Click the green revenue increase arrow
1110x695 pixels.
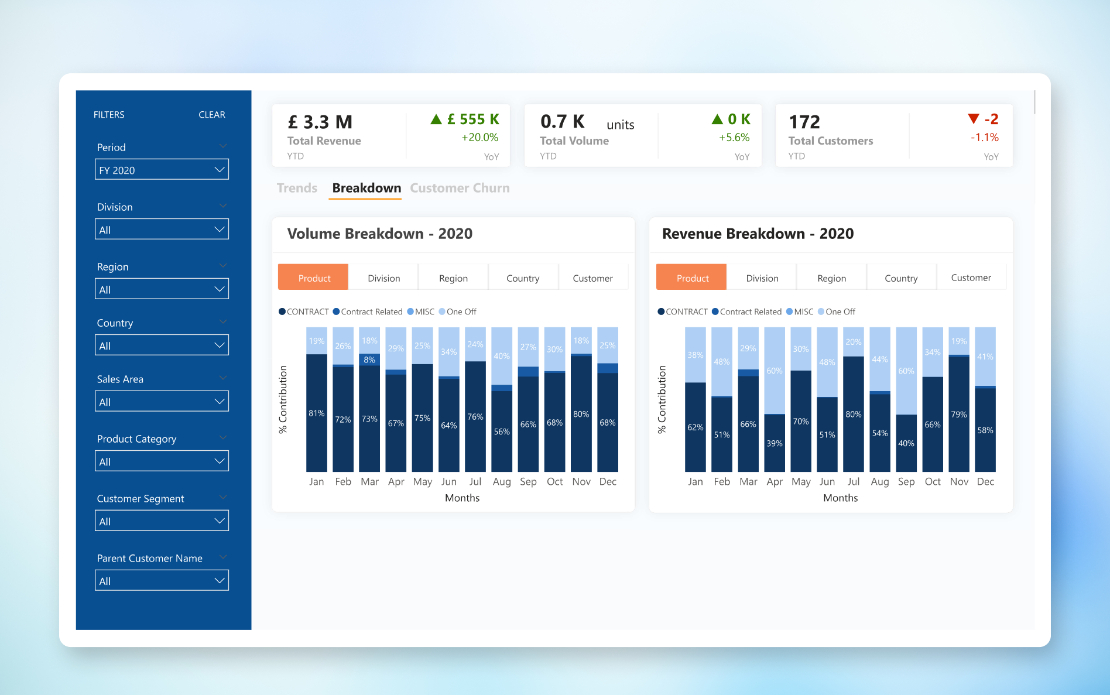(x=436, y=119)
